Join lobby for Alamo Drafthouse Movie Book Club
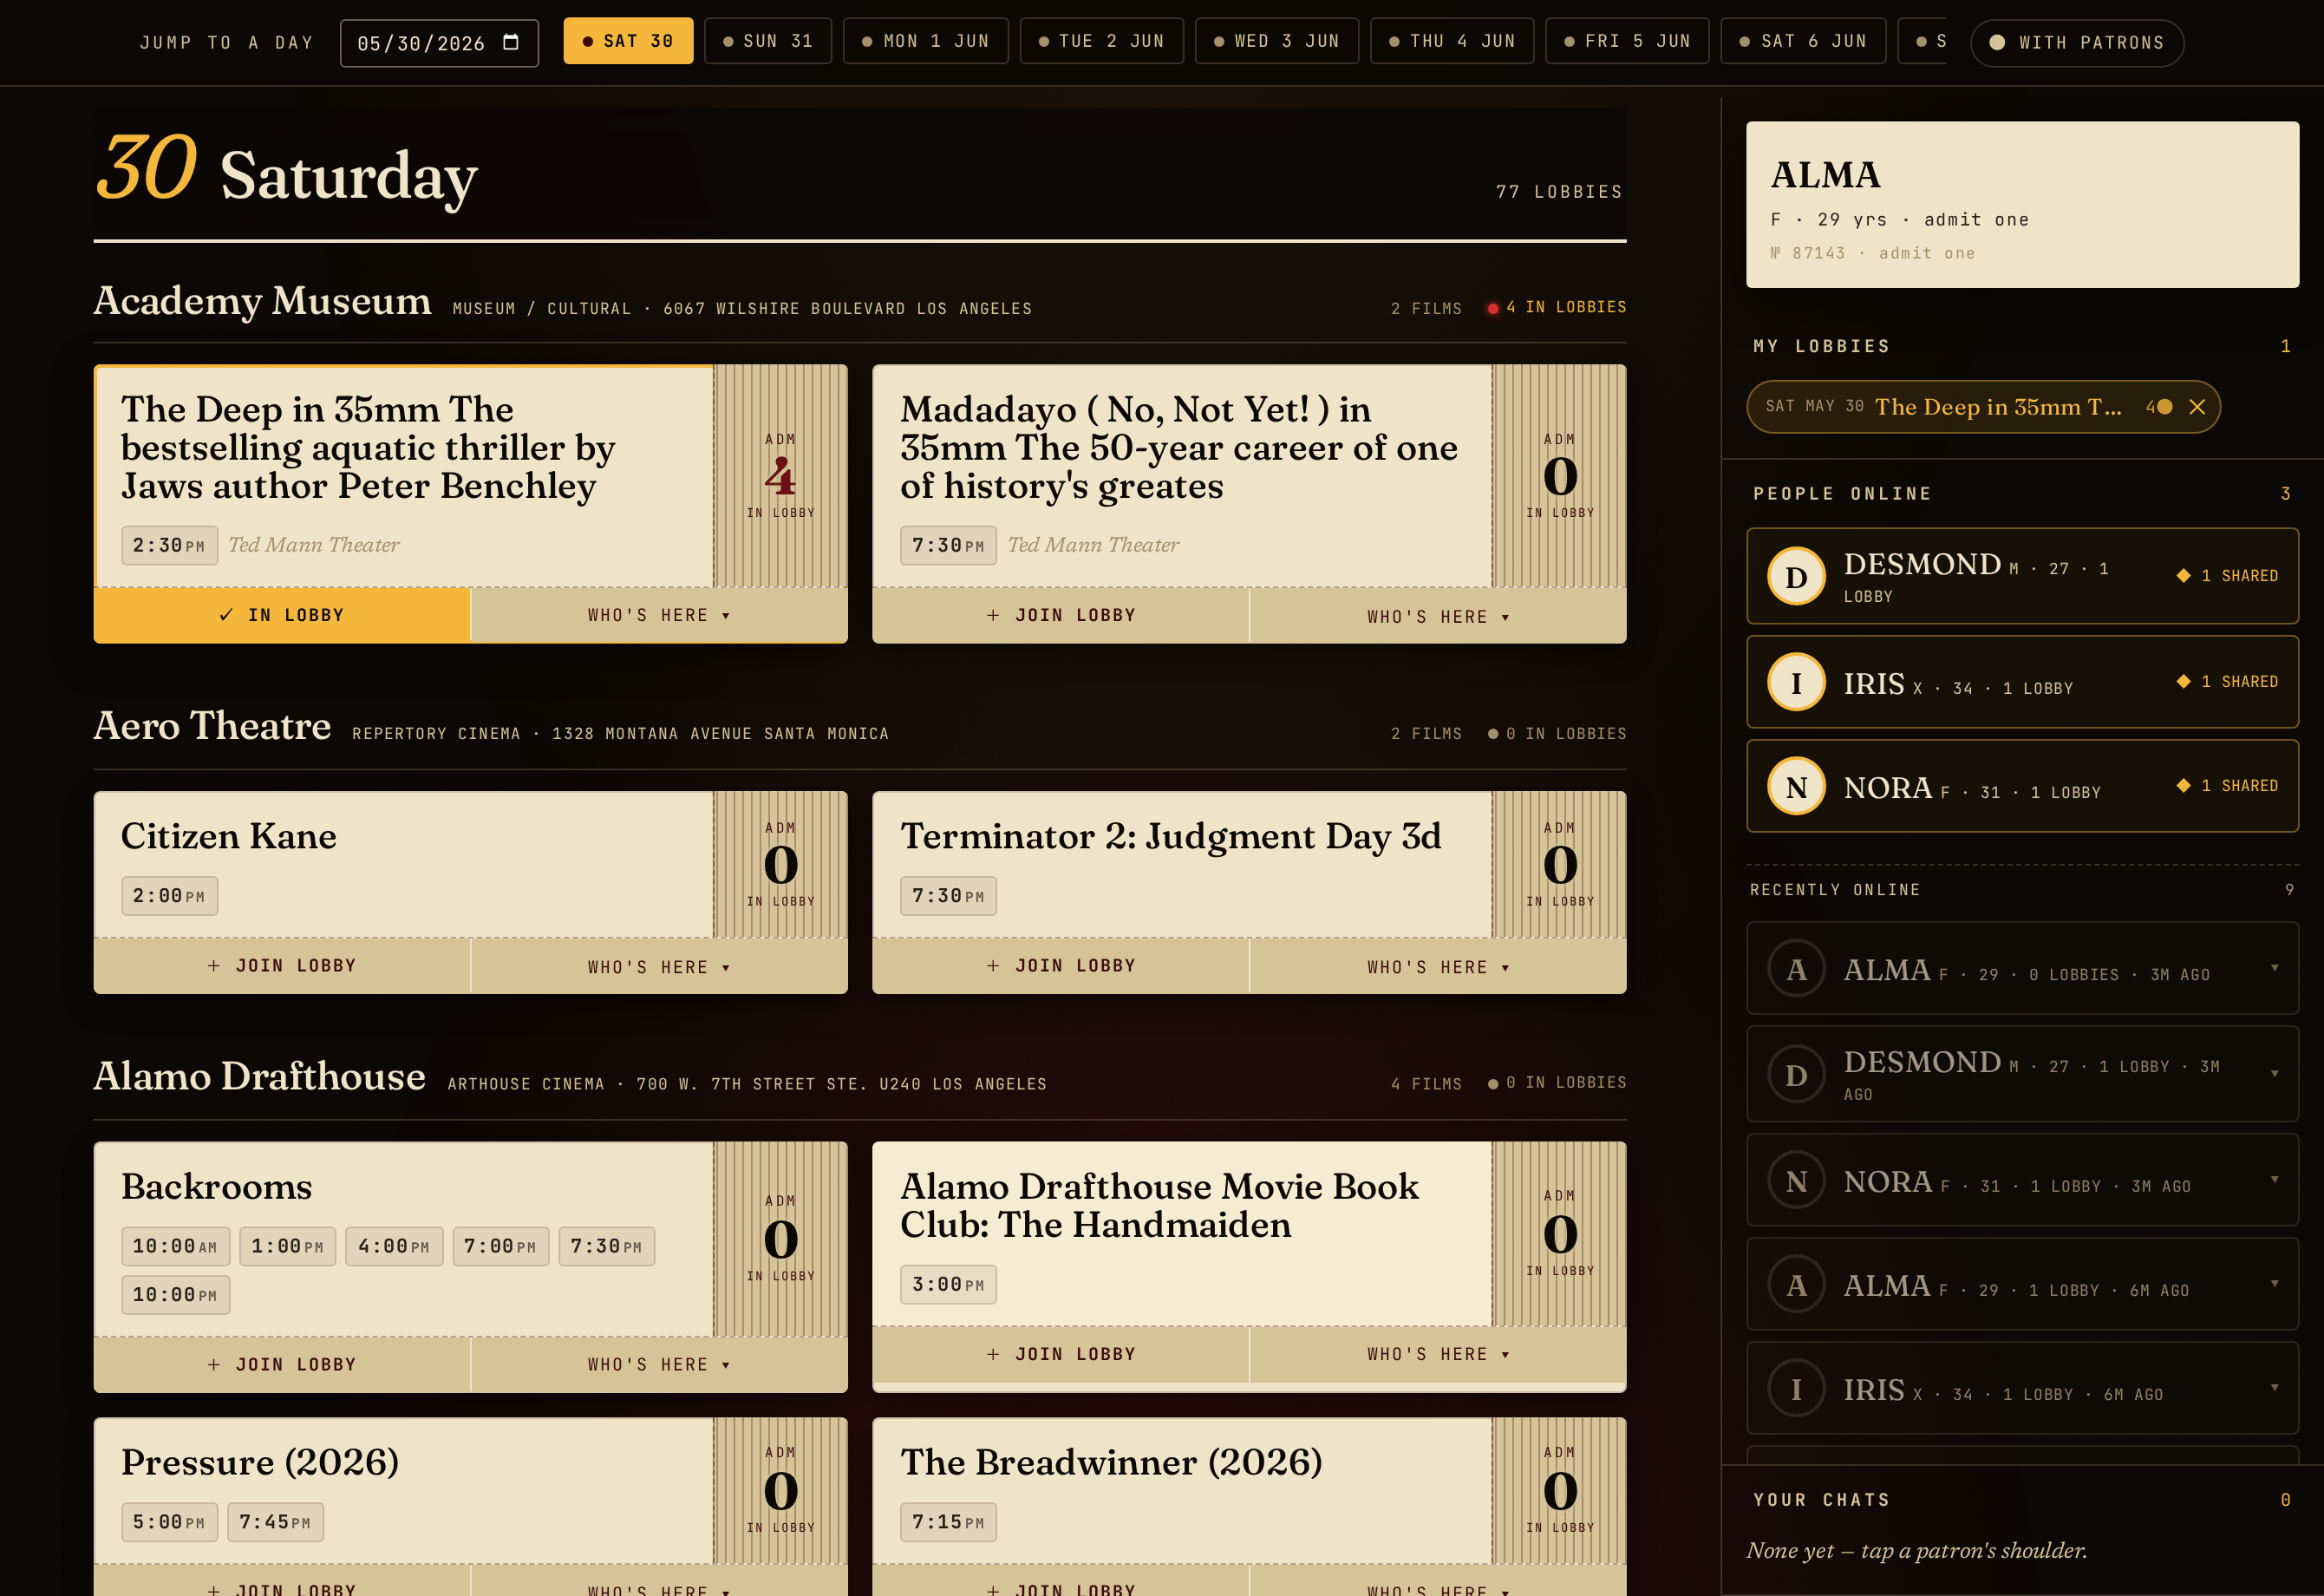This screenshot has height=1596, width=2324. [1061, 1354]
